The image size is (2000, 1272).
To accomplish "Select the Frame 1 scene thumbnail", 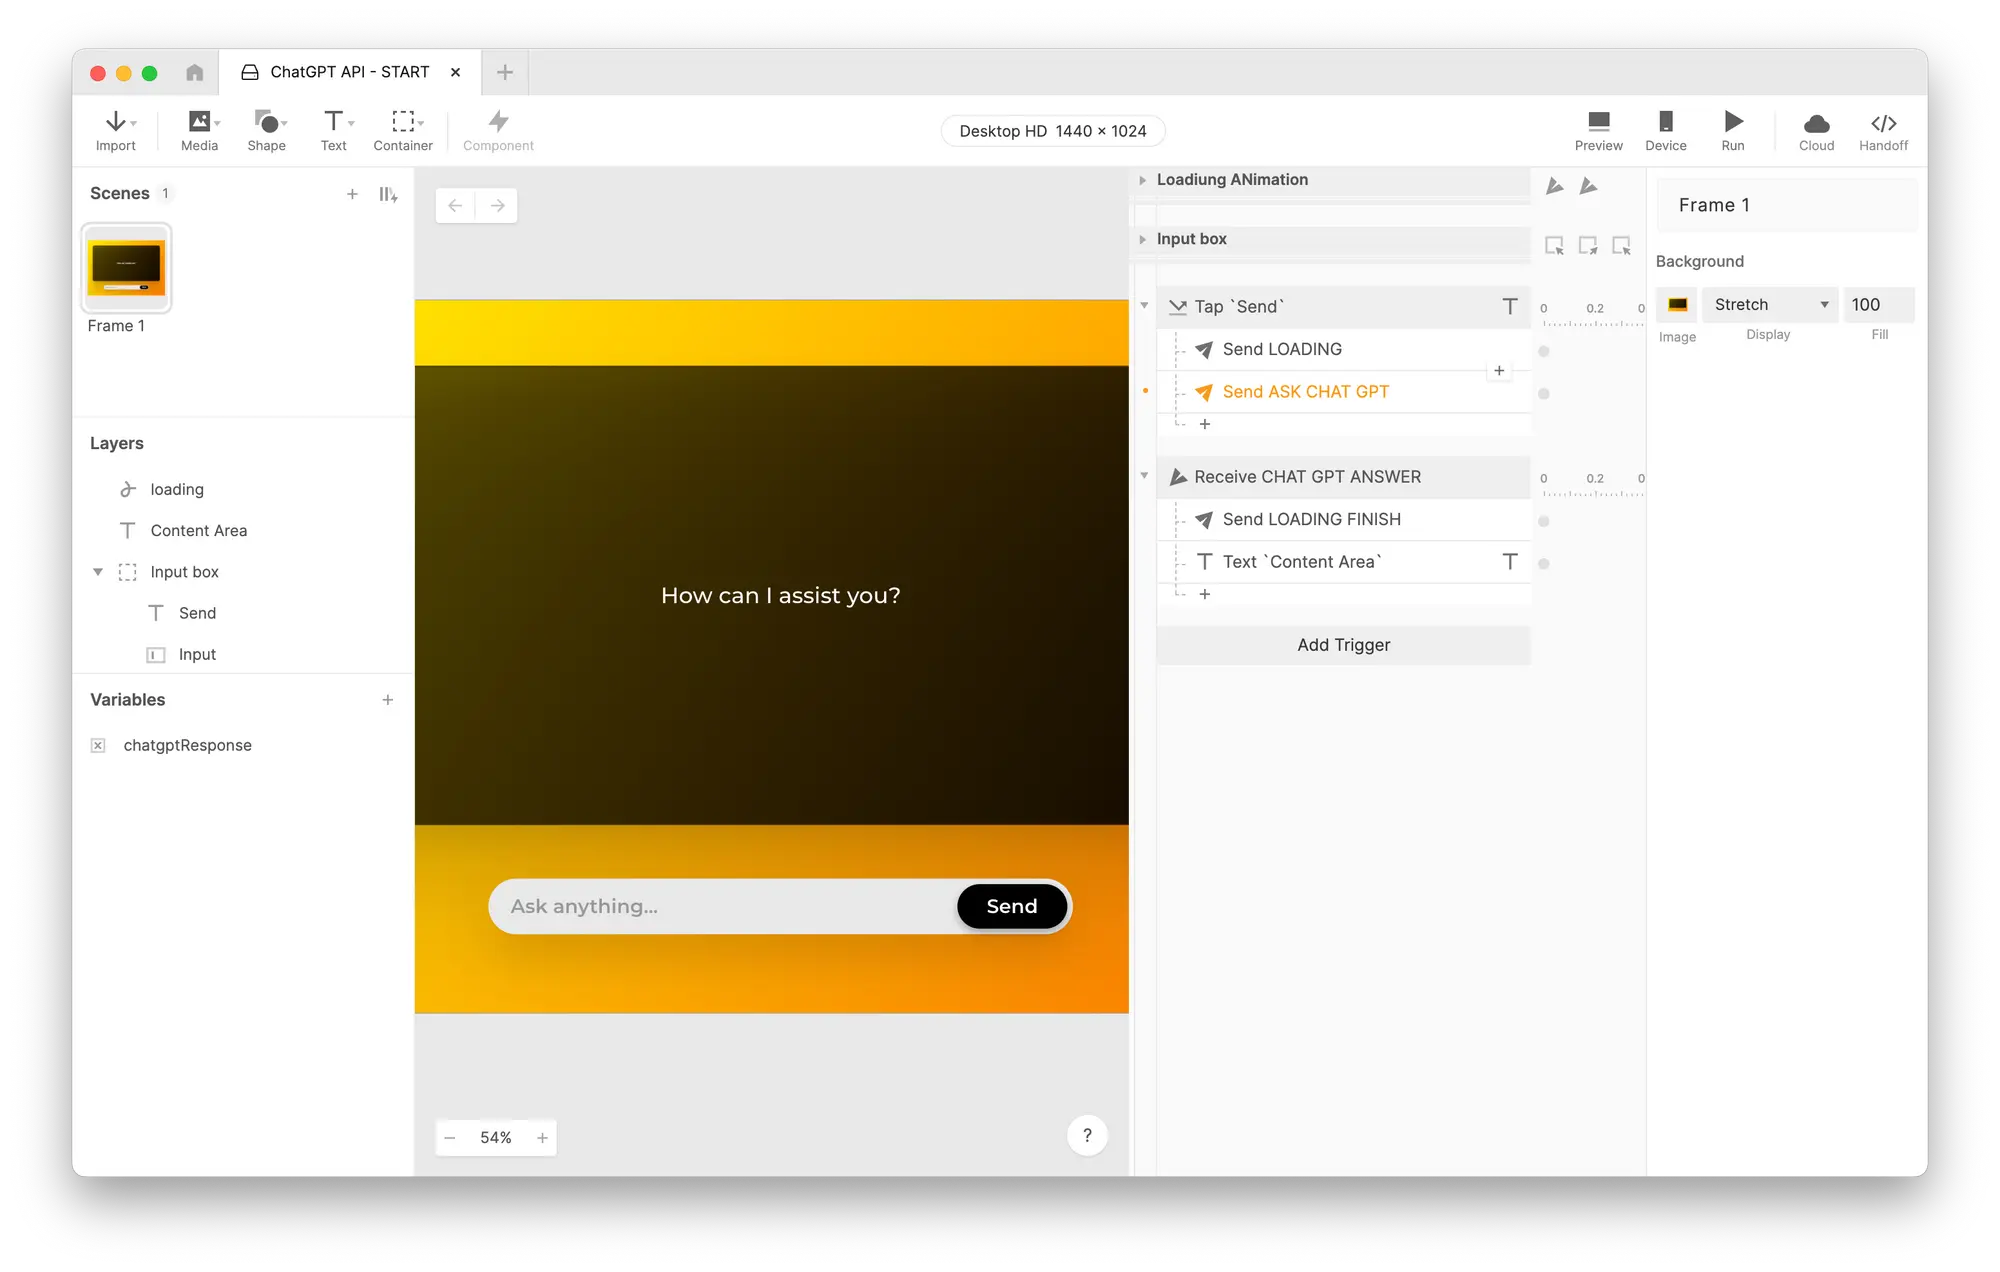I will [x=127, y=268].
